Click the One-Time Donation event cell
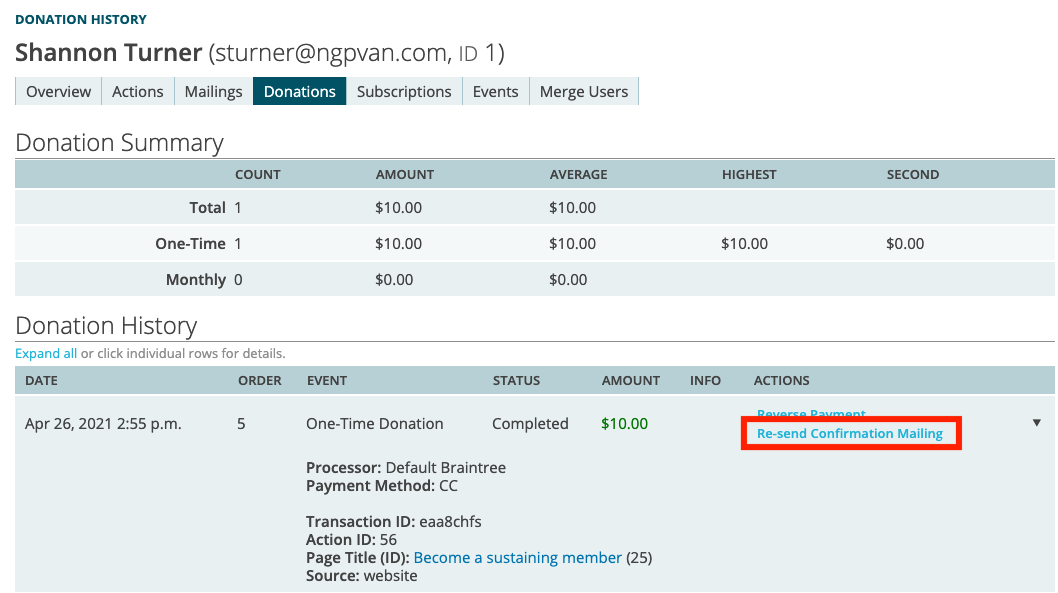Image resolution: width=1058 pixels, height=593 pixels. coord(374,424)
